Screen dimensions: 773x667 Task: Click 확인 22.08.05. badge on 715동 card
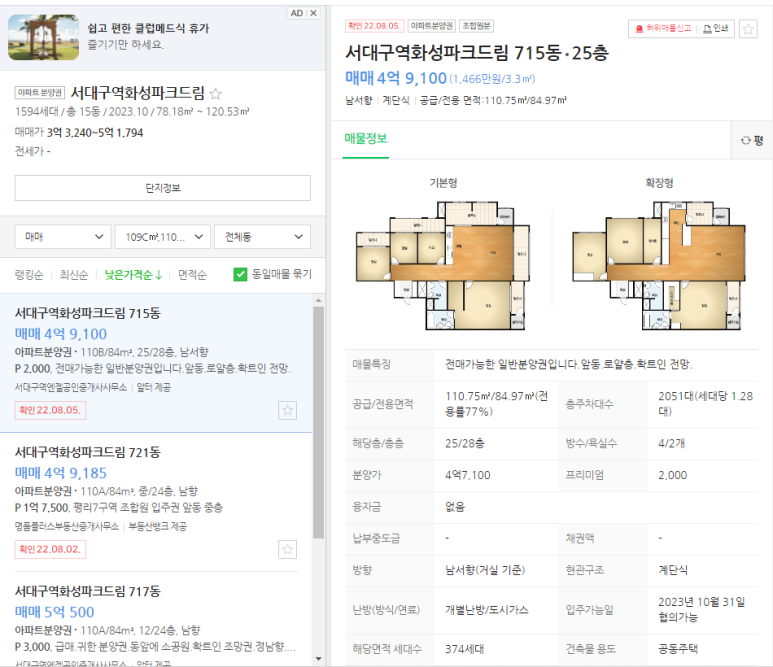tap(50, 410)
